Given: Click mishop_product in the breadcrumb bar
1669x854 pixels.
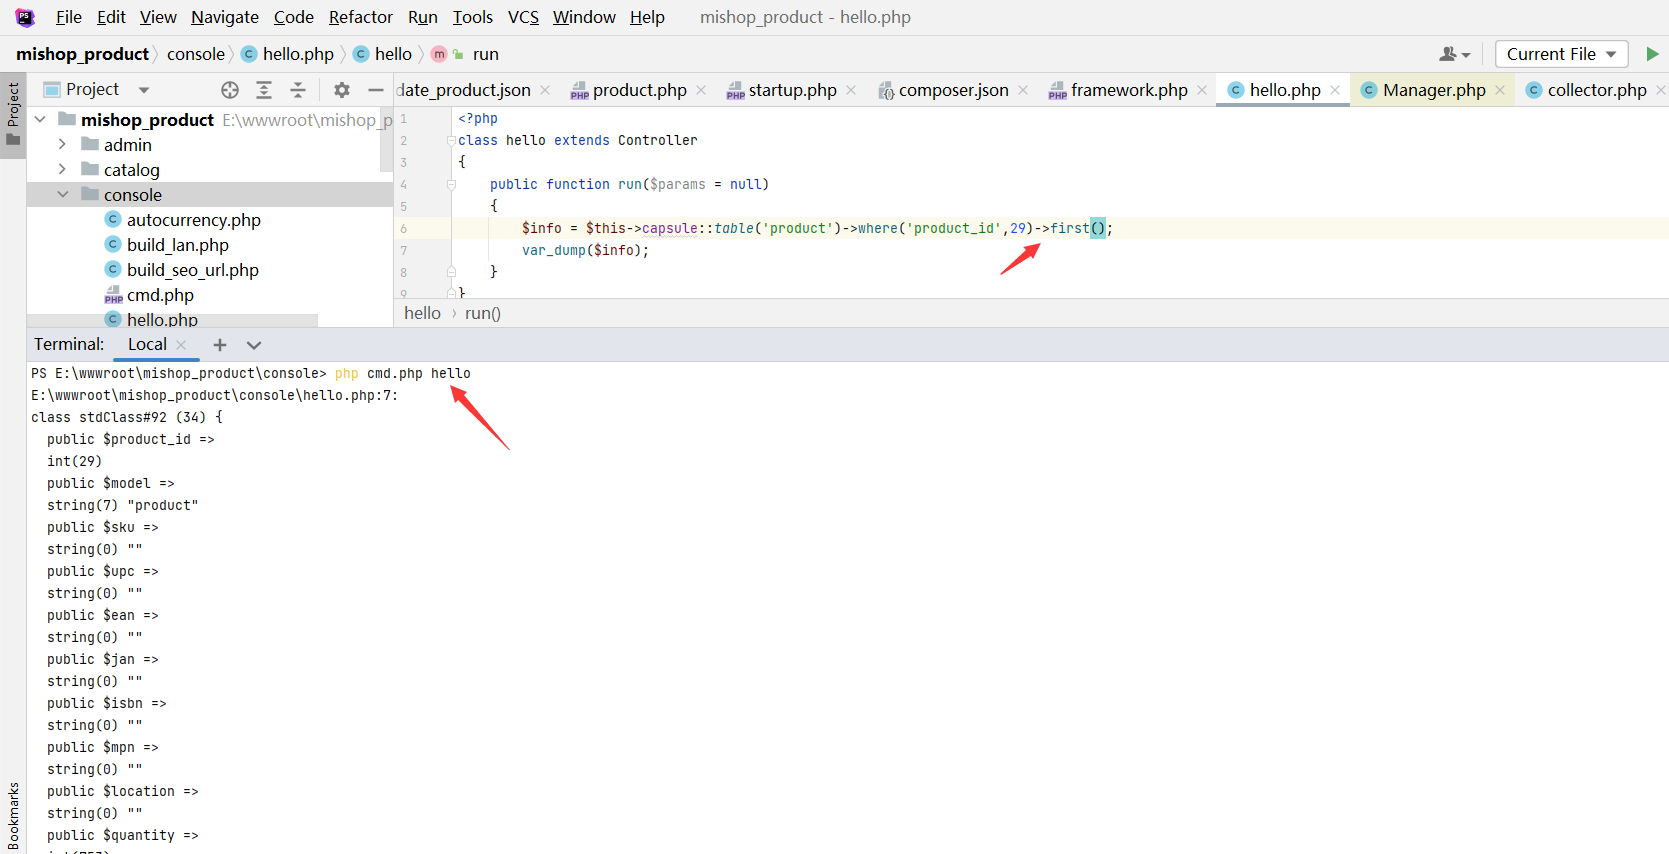Looking at the screenshot, I should pos(82,54).
